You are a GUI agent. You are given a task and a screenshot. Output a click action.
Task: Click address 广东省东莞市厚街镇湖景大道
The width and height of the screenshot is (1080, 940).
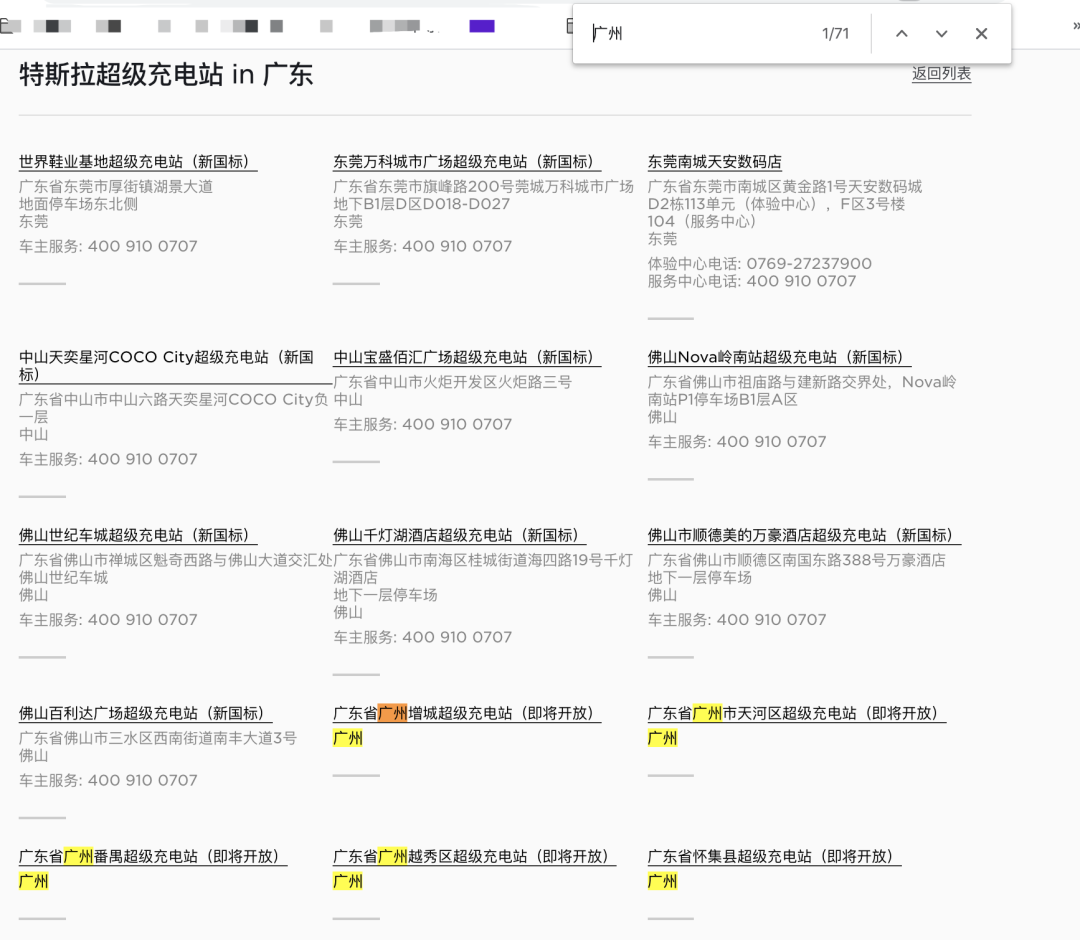pyautogui.click(x=116, y=187)
